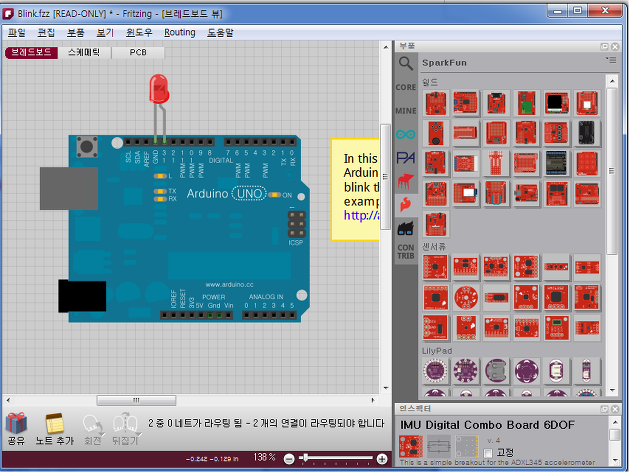Click the 138 % zoom value
The image size is (630, 473).
(264, 457)
